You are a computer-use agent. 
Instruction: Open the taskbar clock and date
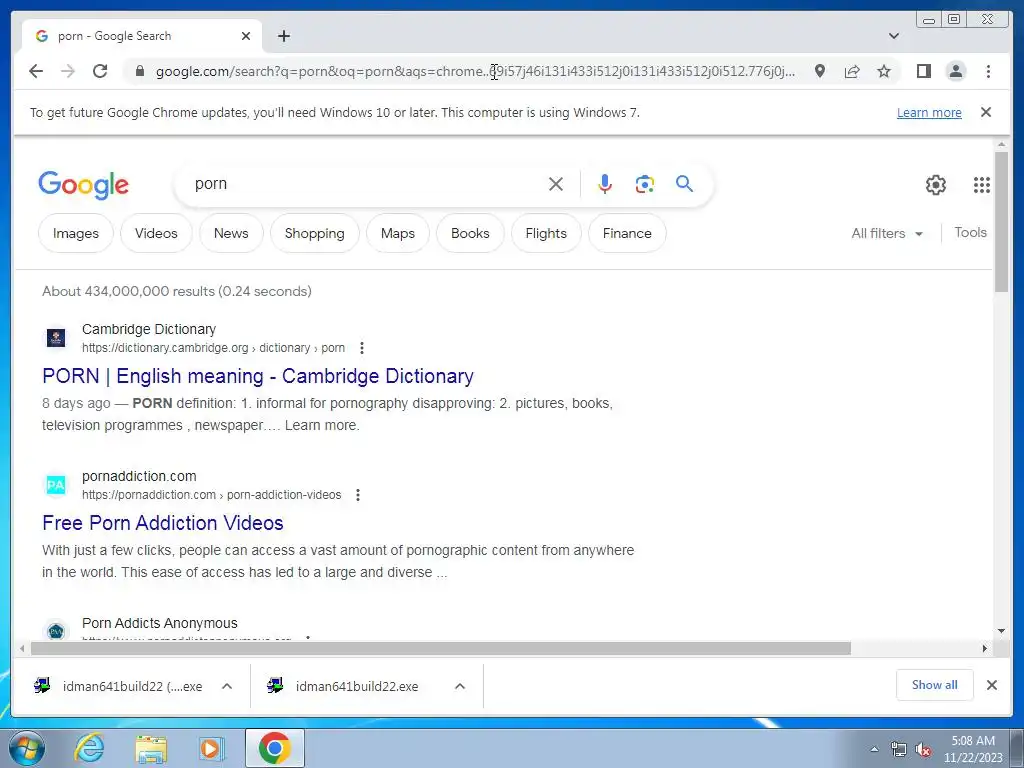[972, 749]
